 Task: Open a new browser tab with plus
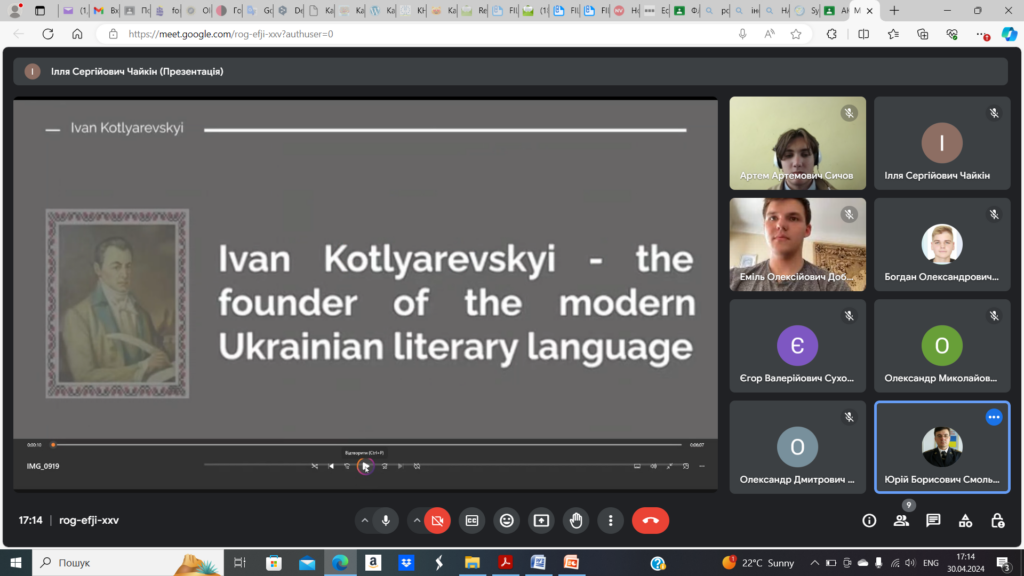pos(893,10)
